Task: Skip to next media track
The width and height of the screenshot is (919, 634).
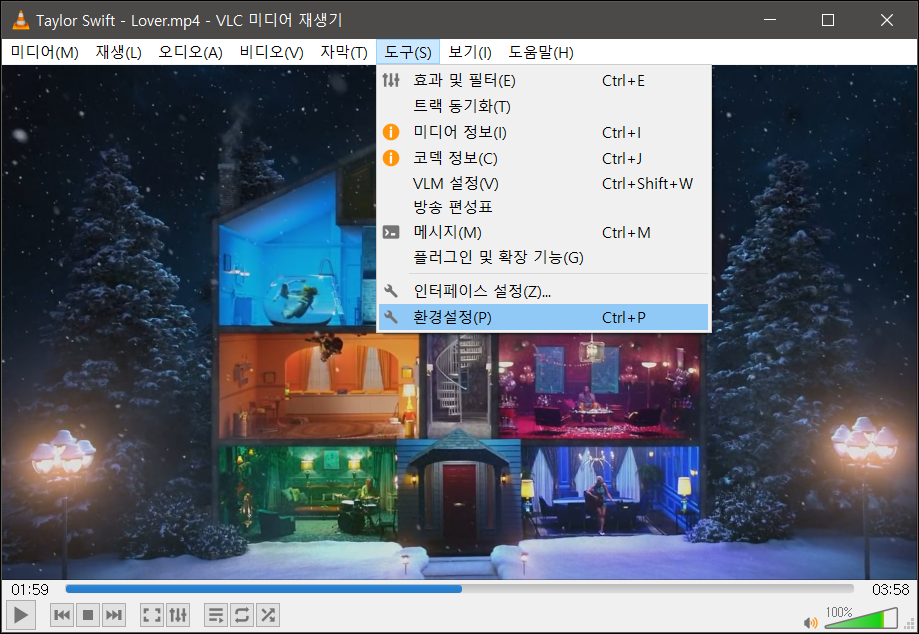Action: (114, 615)
